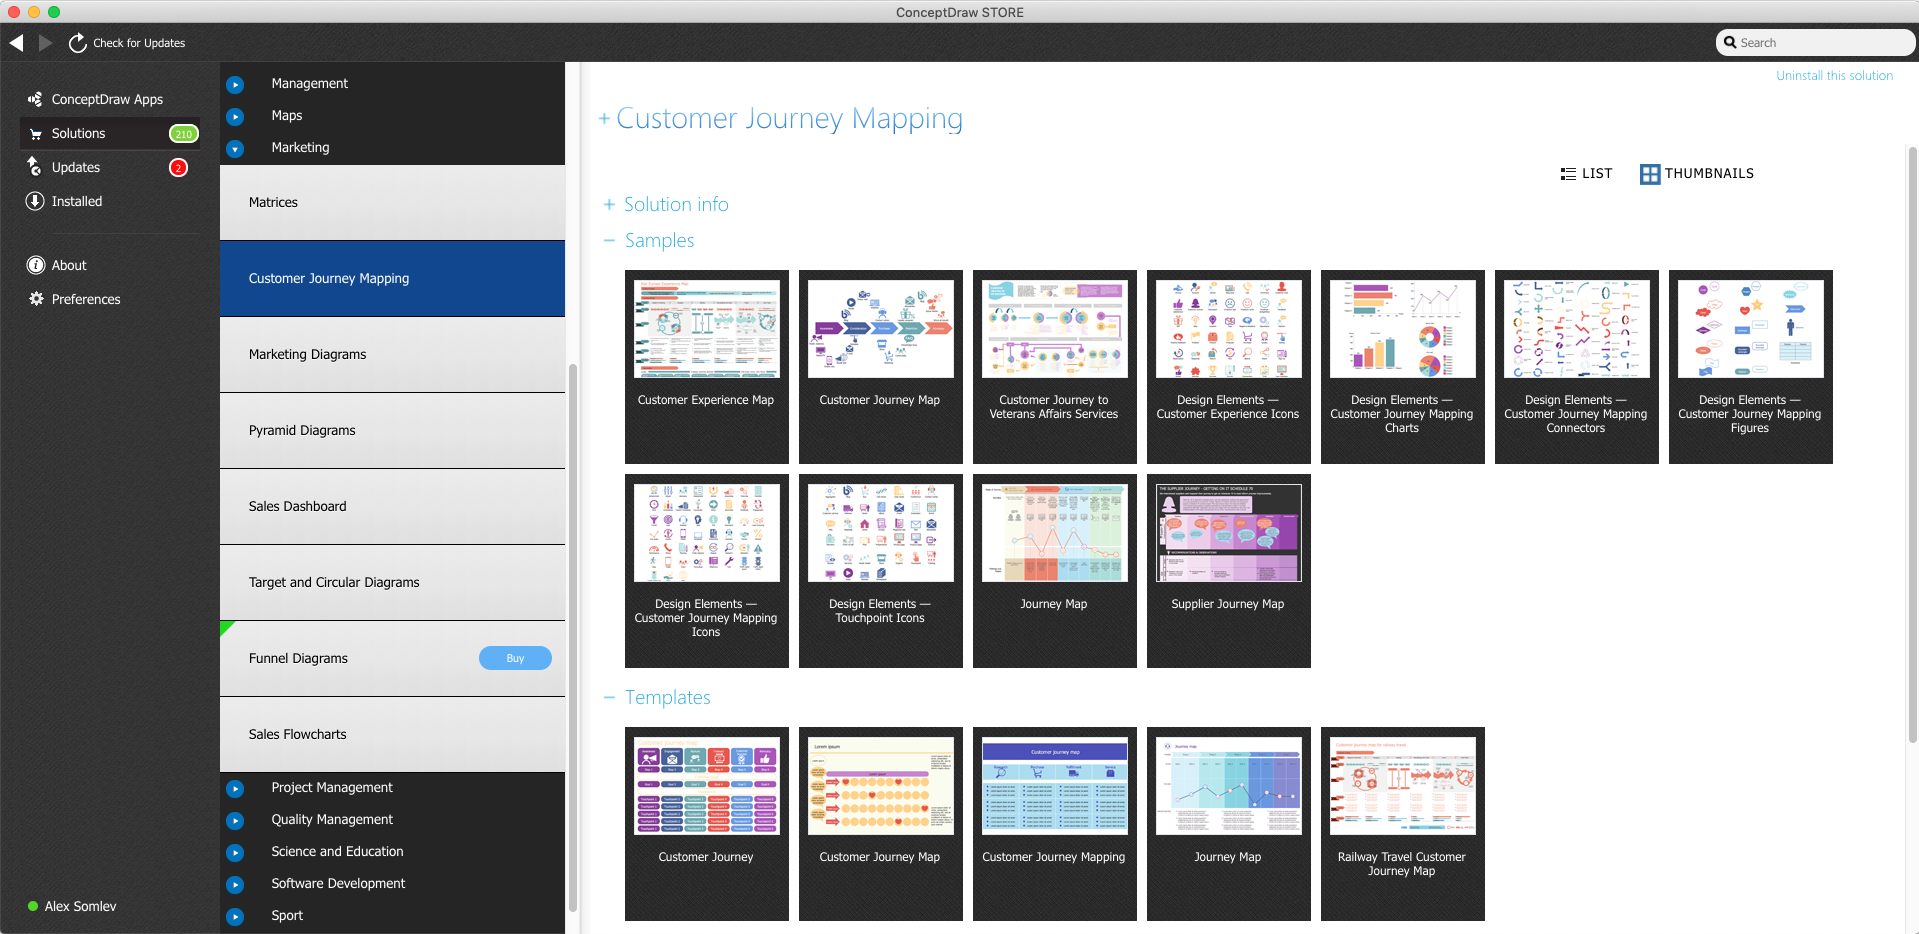
Task: Click the Solutions count badge 210
Action: [x=184, y=133]
